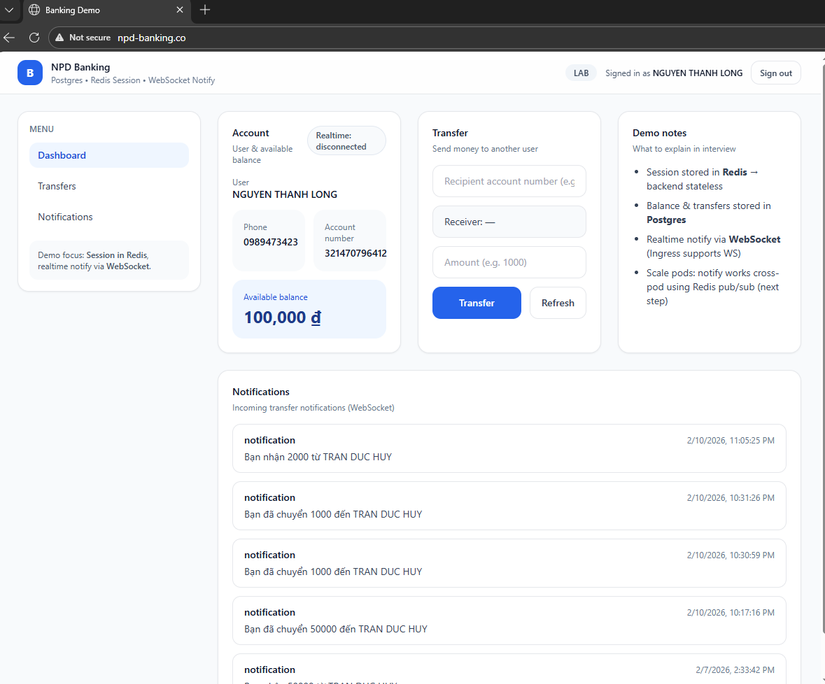Screen dimensions: 825x684
Task: Focus the Recipient account number field
Action: (509, 181)
